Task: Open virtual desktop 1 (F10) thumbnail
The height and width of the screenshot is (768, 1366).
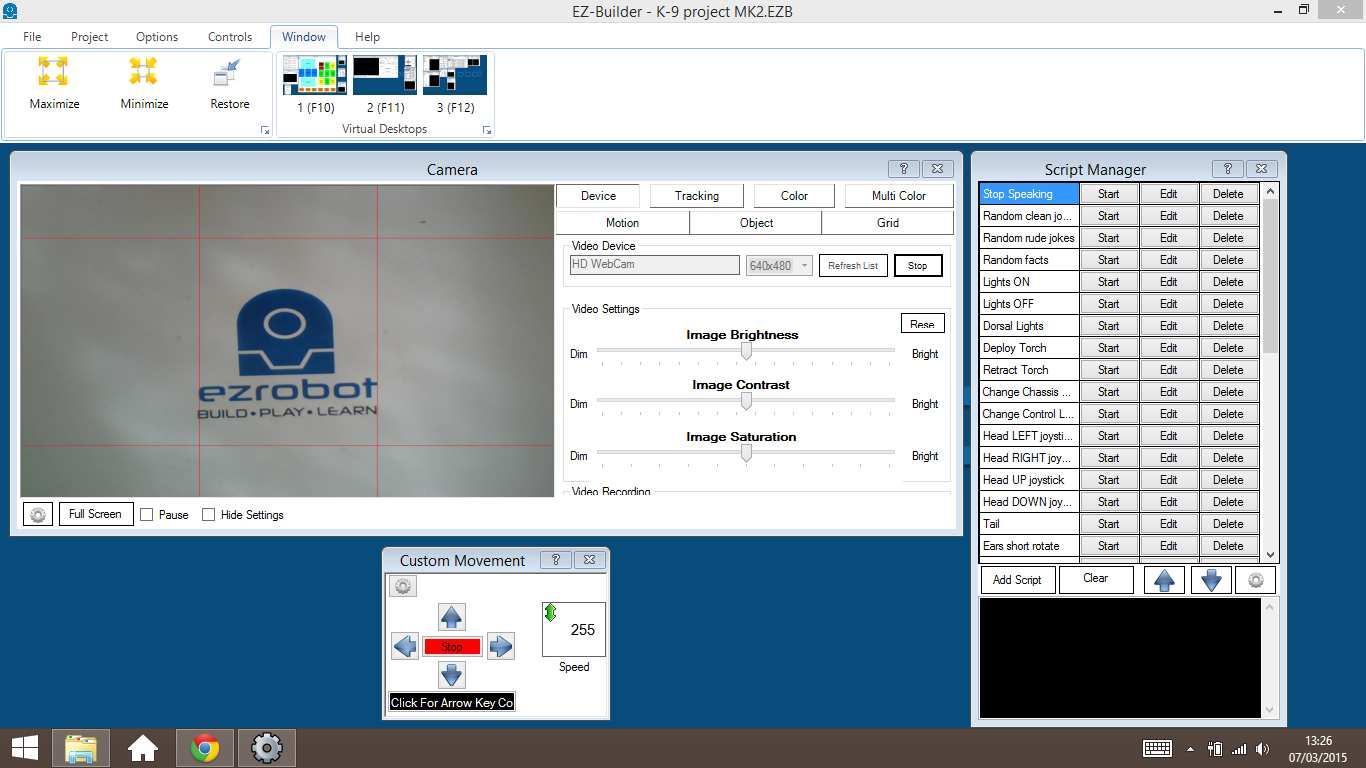Action: [x=314, y=74]
